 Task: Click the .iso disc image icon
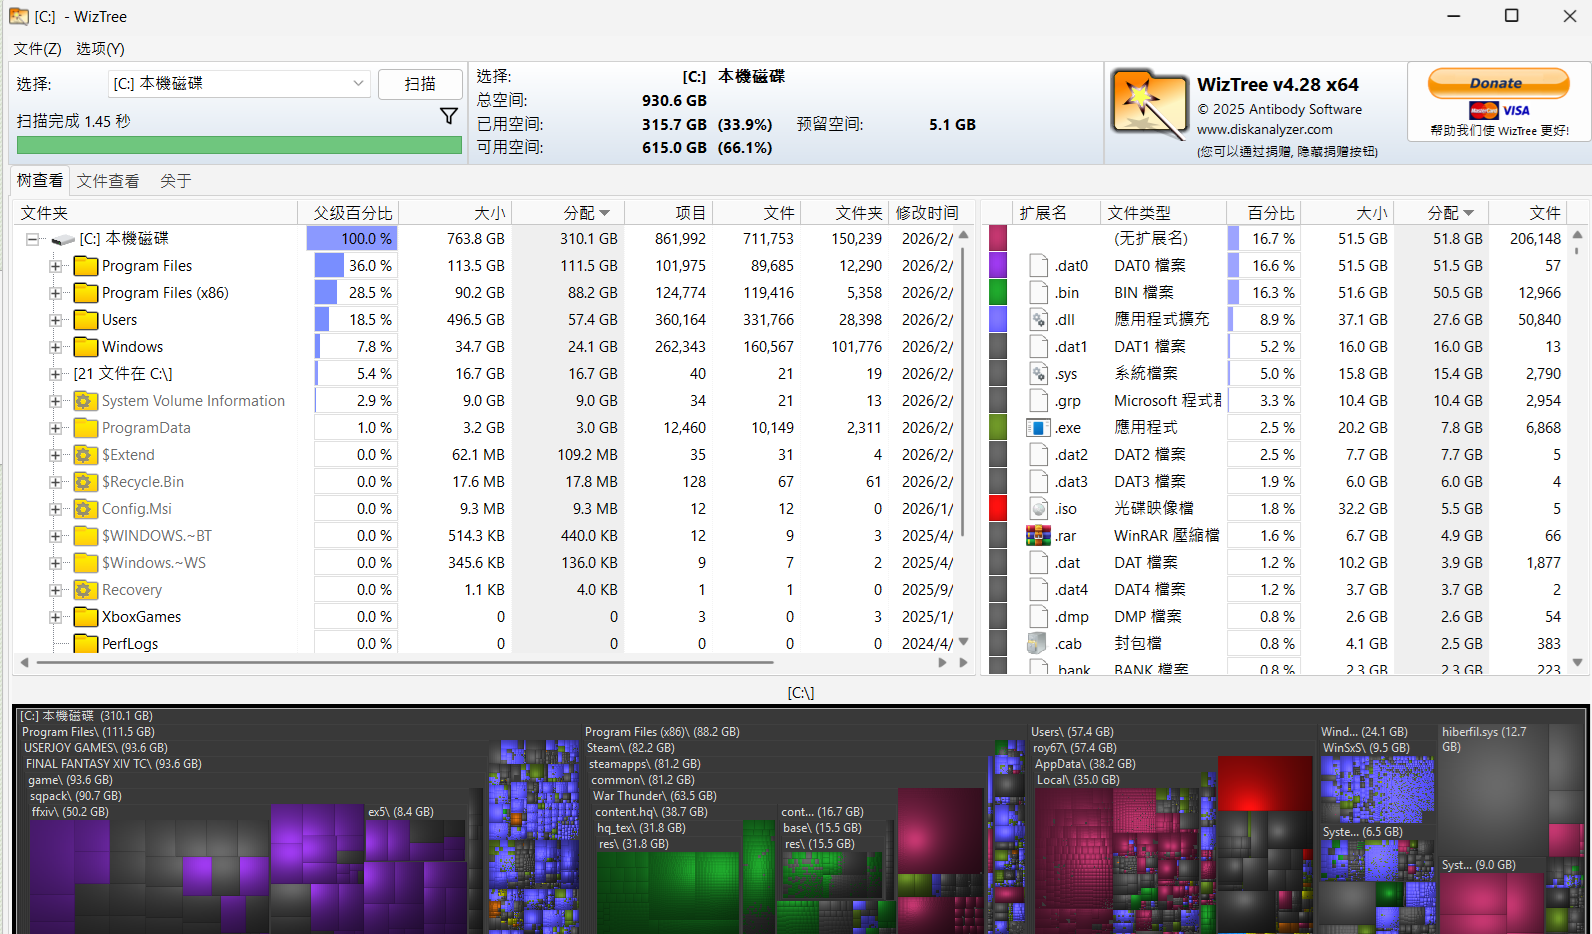click(x=1038, y=509)
